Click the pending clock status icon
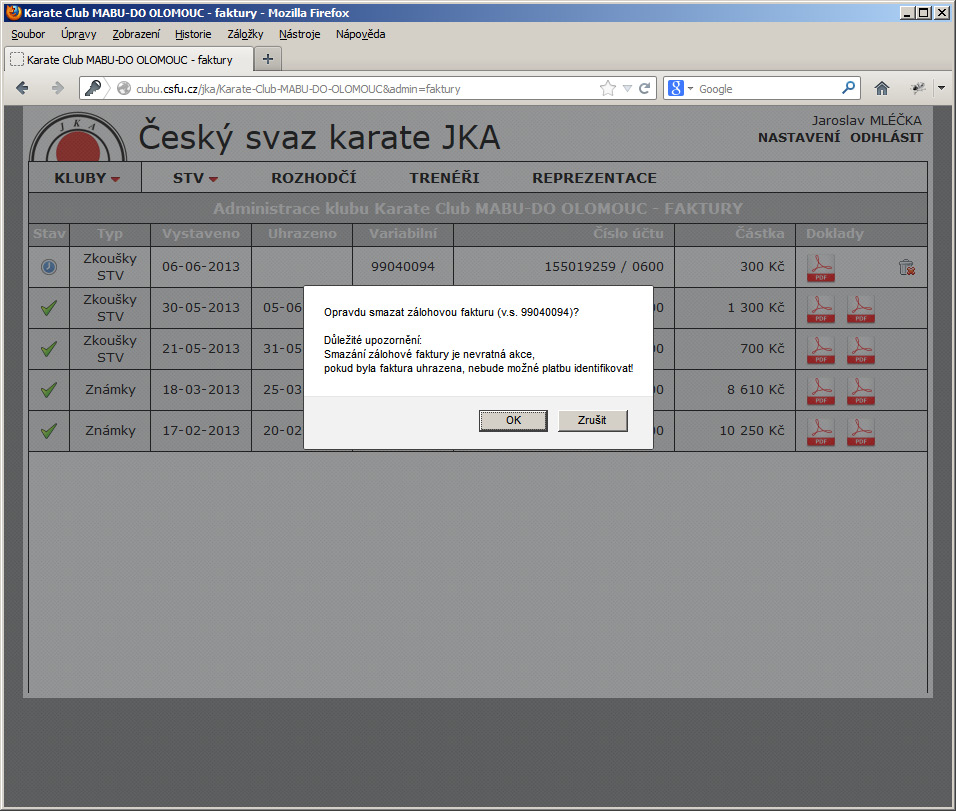Image resolution: width=956 pixels, height=811 pixels. [x=49, y=266]
